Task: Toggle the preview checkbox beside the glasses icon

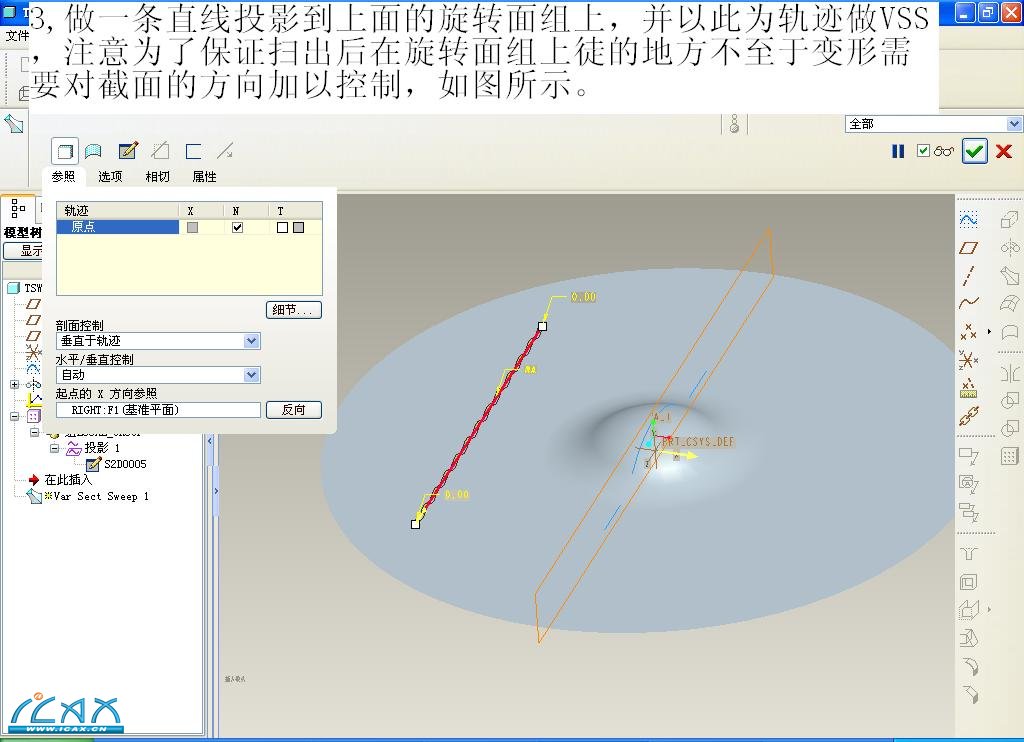Action: coord(924,151)
